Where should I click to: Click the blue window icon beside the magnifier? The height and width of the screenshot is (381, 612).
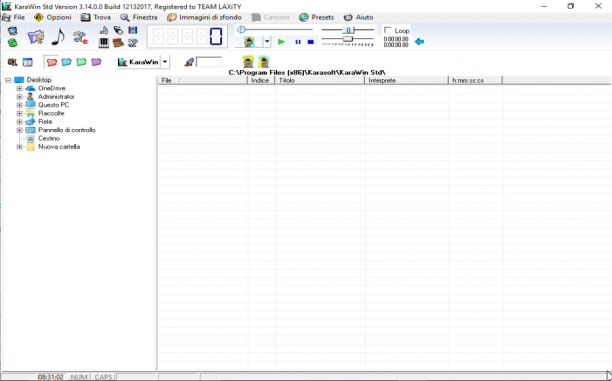tap(27, 62)
